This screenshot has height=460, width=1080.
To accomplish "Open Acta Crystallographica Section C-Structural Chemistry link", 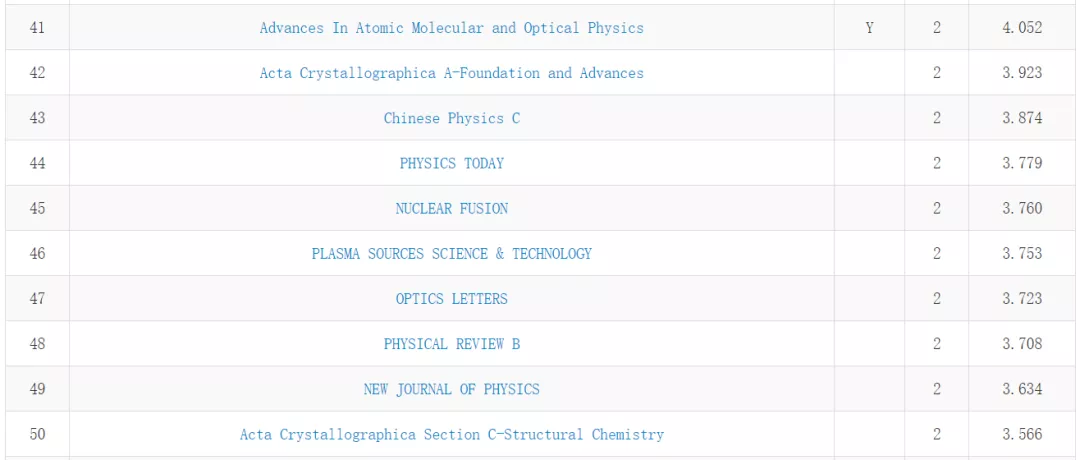I will 451,435.
